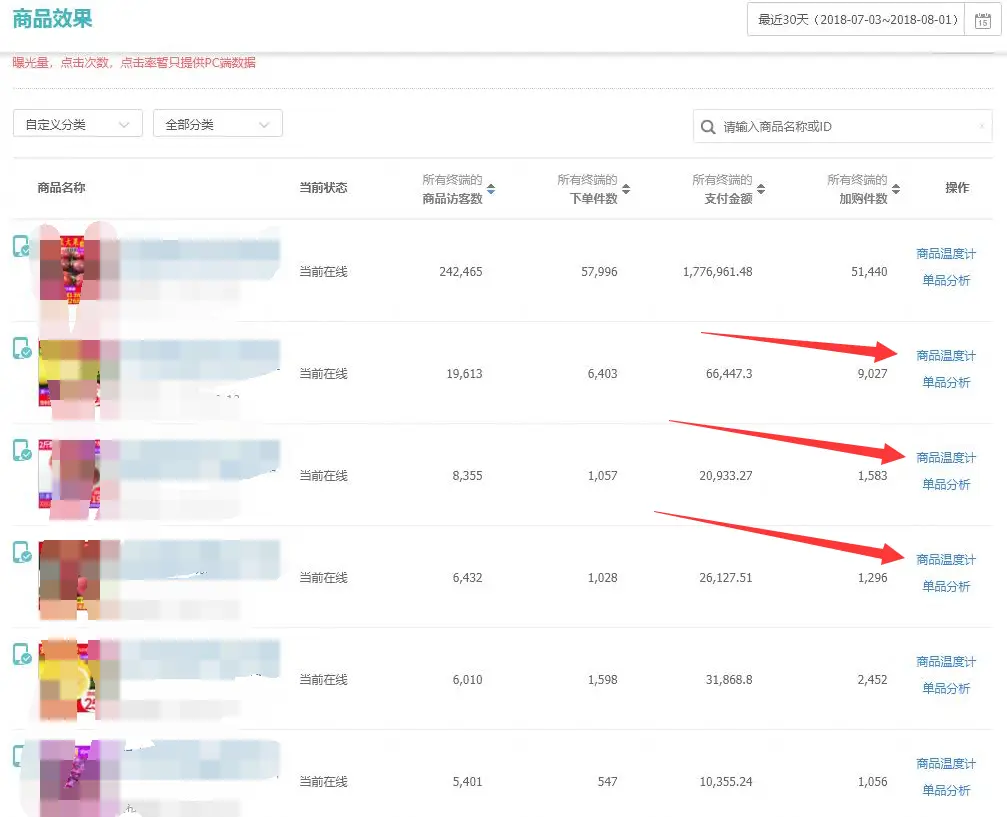Screen dimensions: 1007x817
Task: Click the search magnifier icon
Action: [x=708, y=127]
